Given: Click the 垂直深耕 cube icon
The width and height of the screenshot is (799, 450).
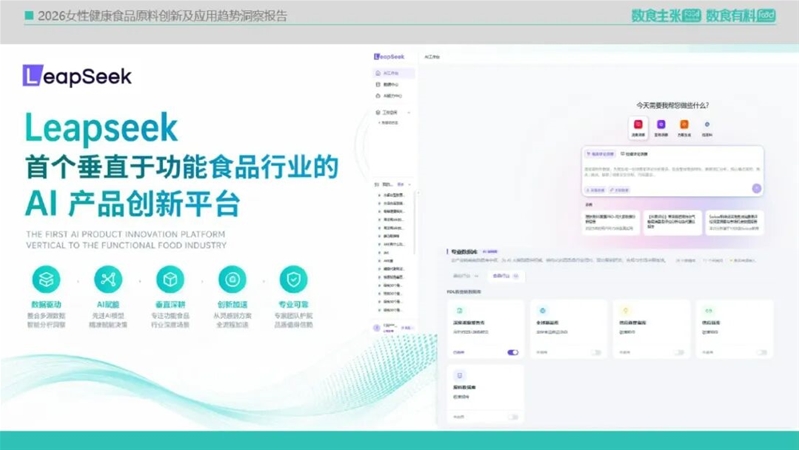Looking at the screenshot, I should 170,280.
